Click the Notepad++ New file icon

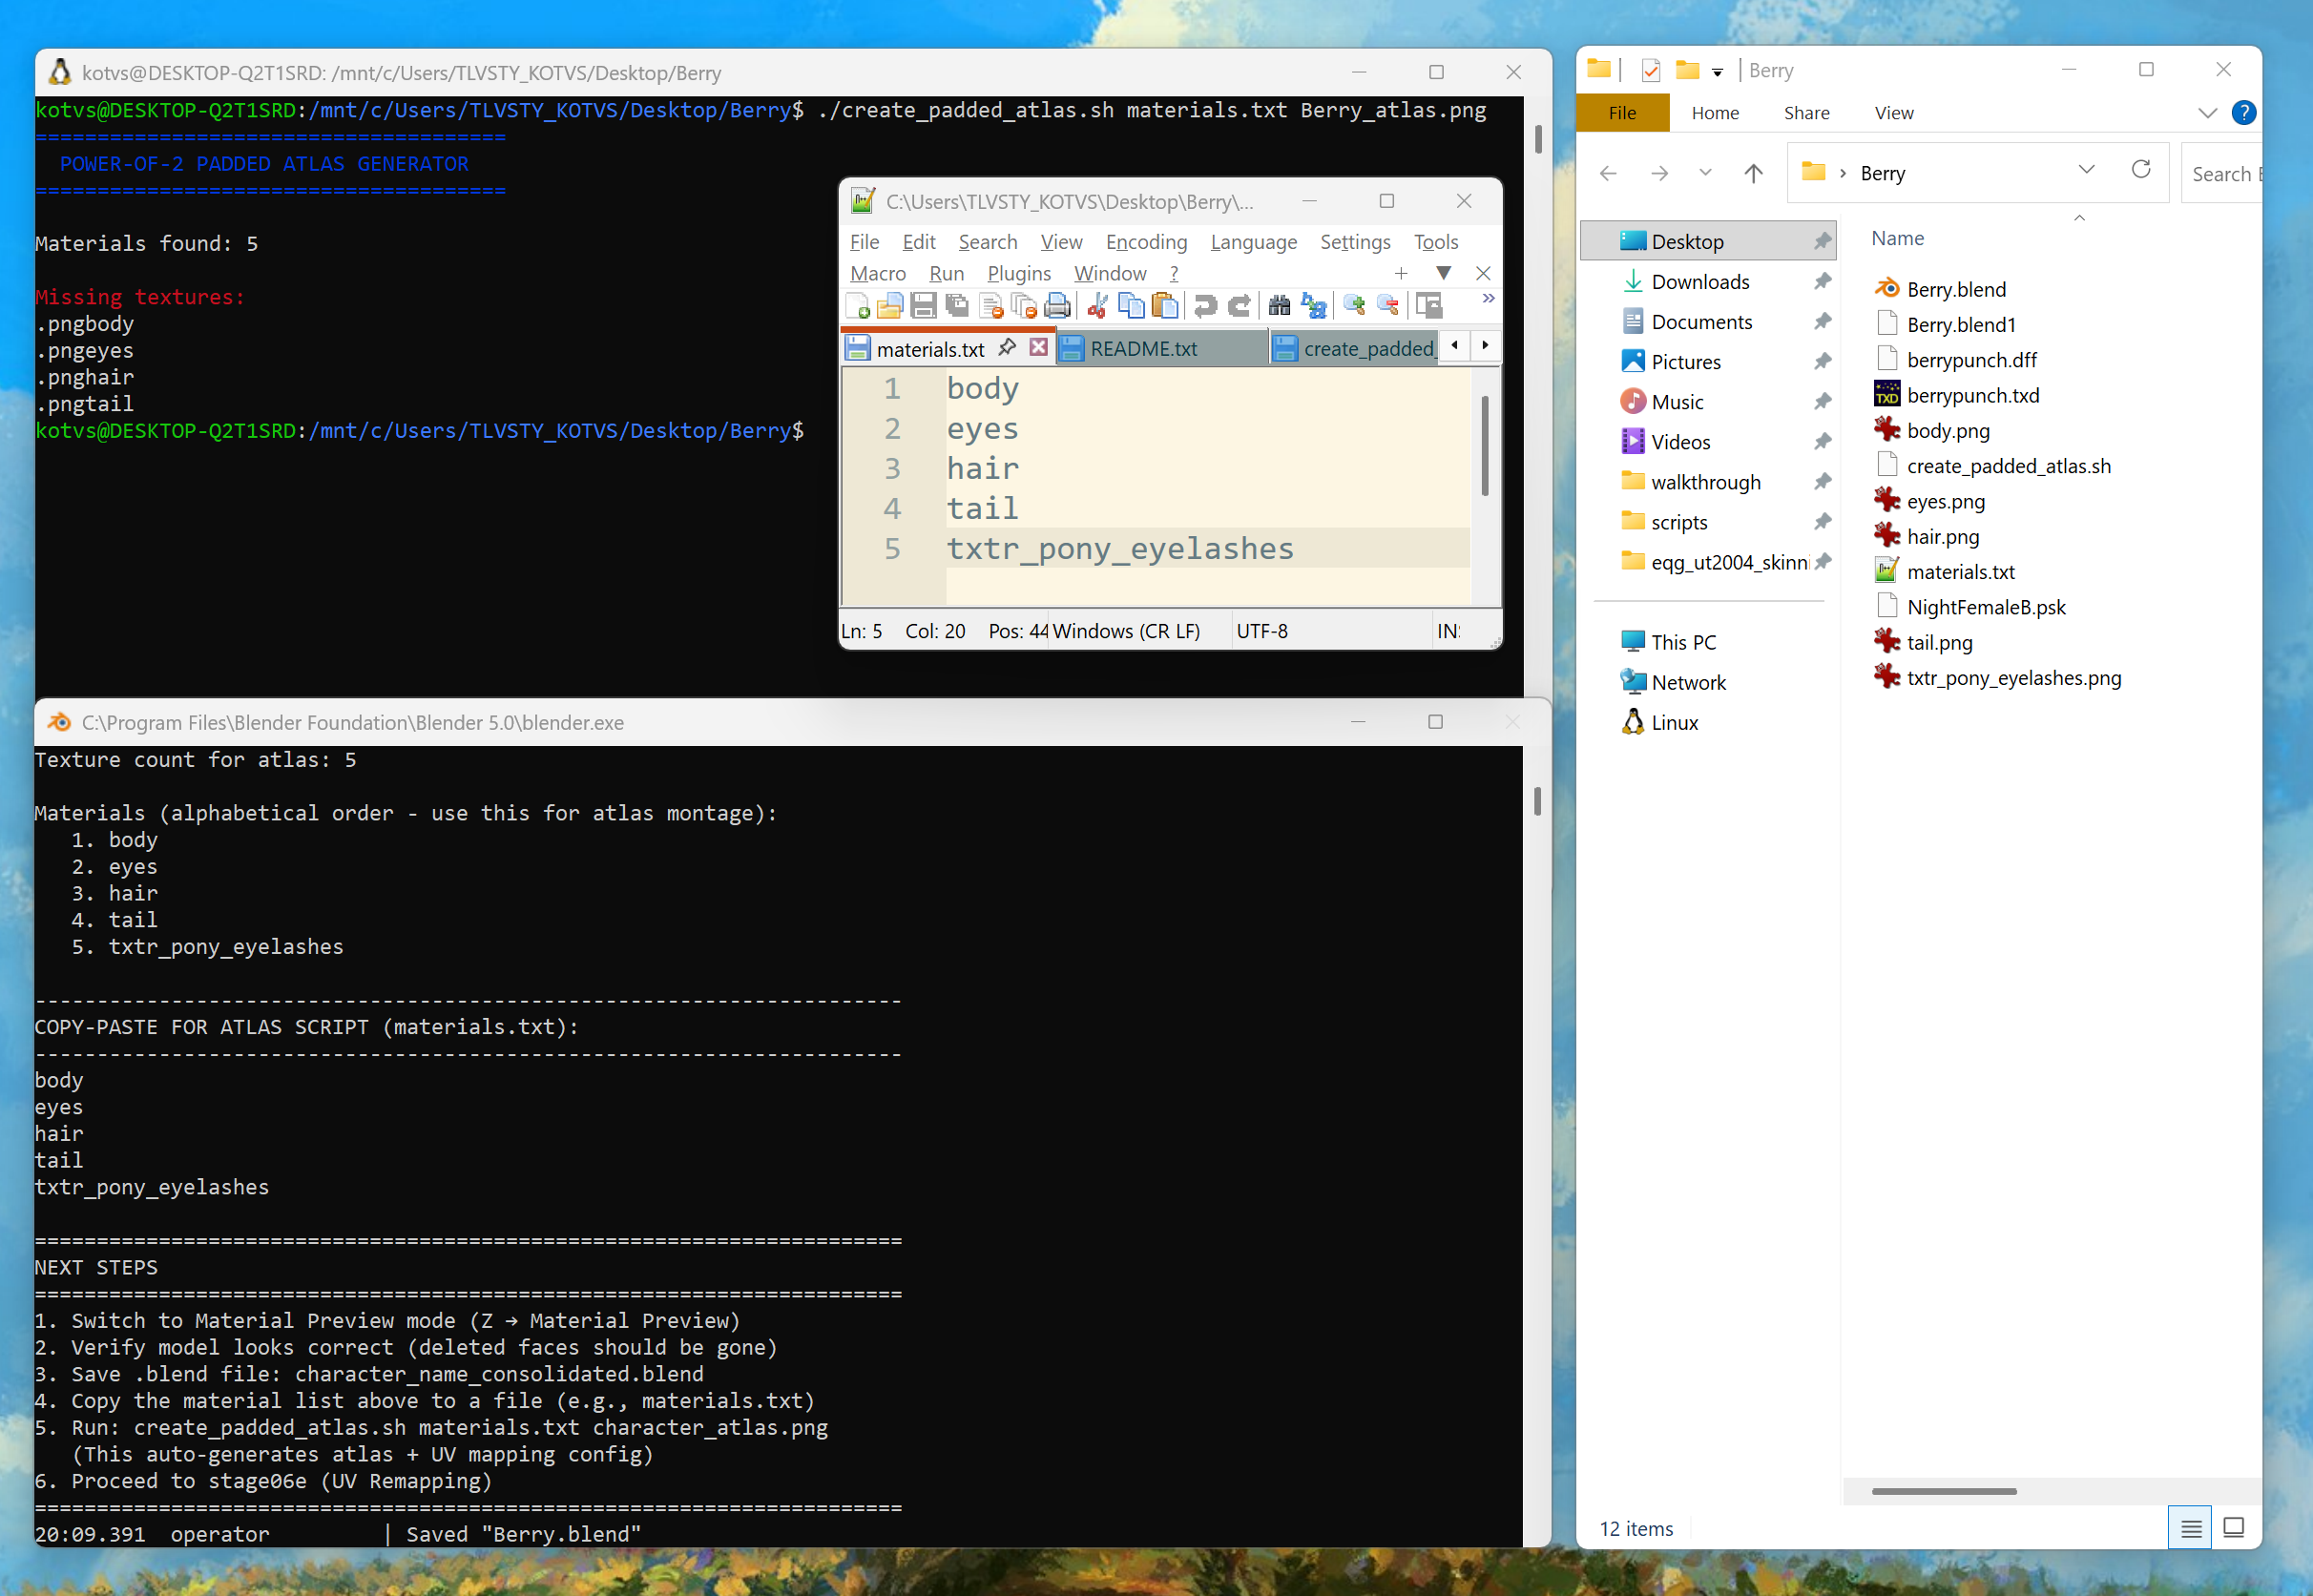tap(857, 306)
